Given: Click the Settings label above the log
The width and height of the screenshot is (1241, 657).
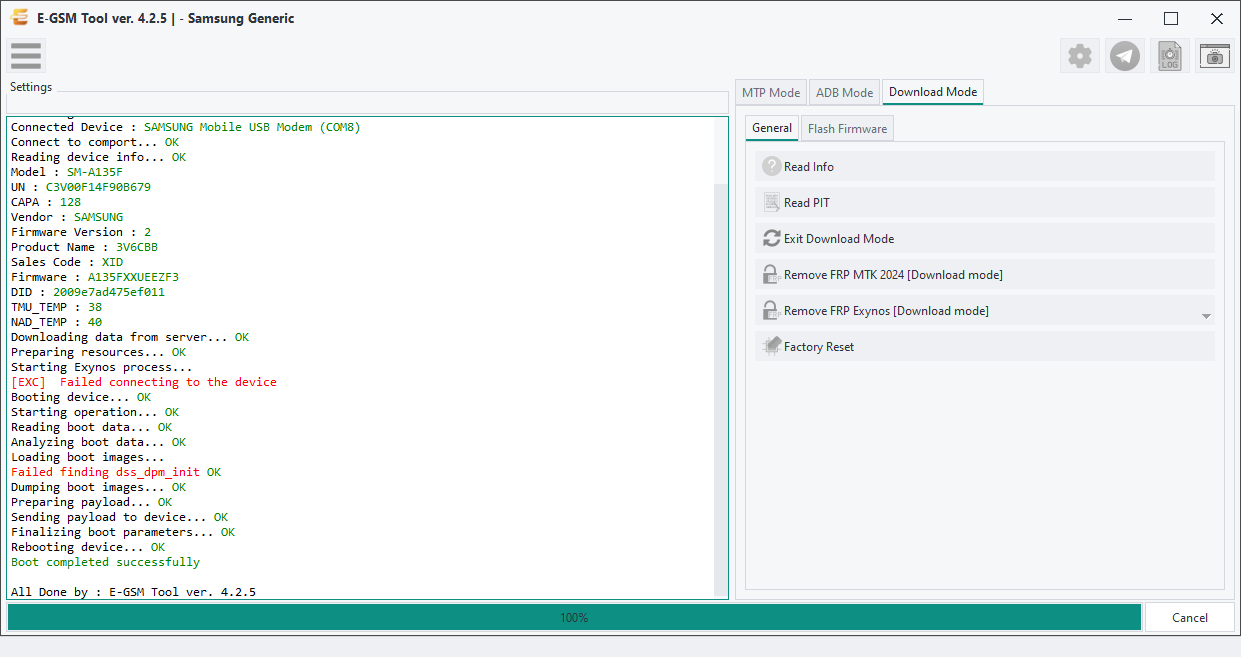Looking at the screenshot, I should coord(31,87).
